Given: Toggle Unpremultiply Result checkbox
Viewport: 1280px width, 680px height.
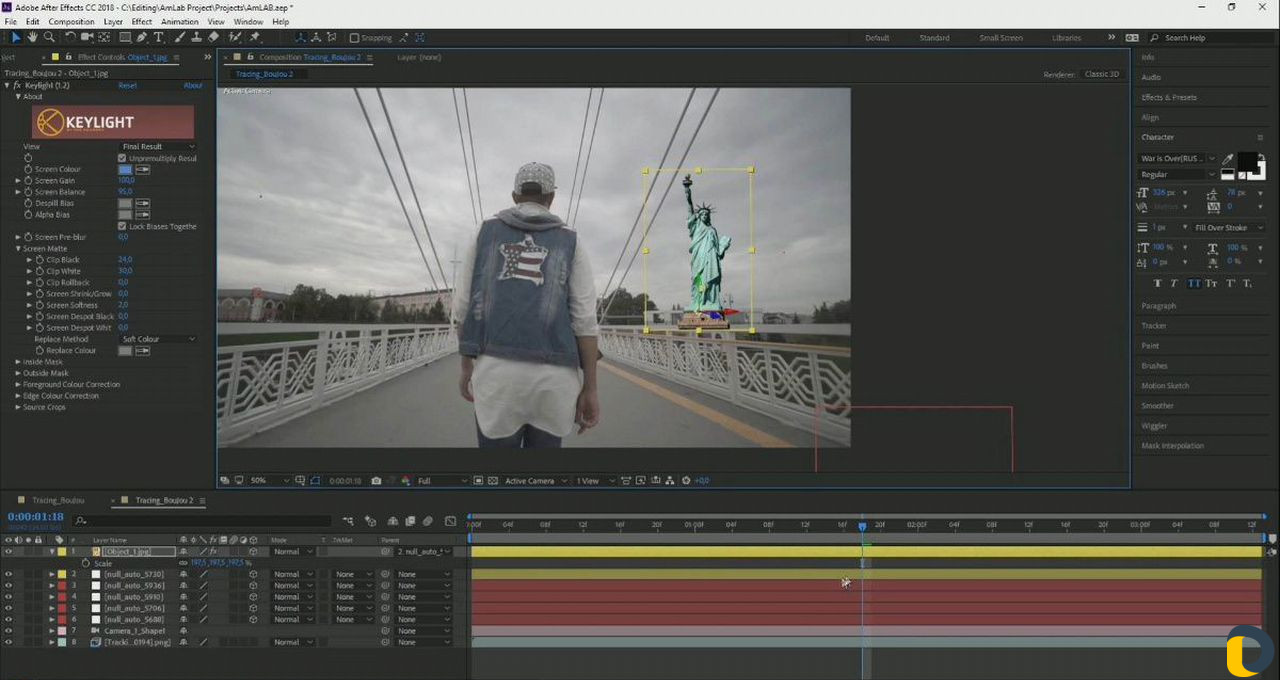Looking at the screenshot, I should (x=122, y=158).
